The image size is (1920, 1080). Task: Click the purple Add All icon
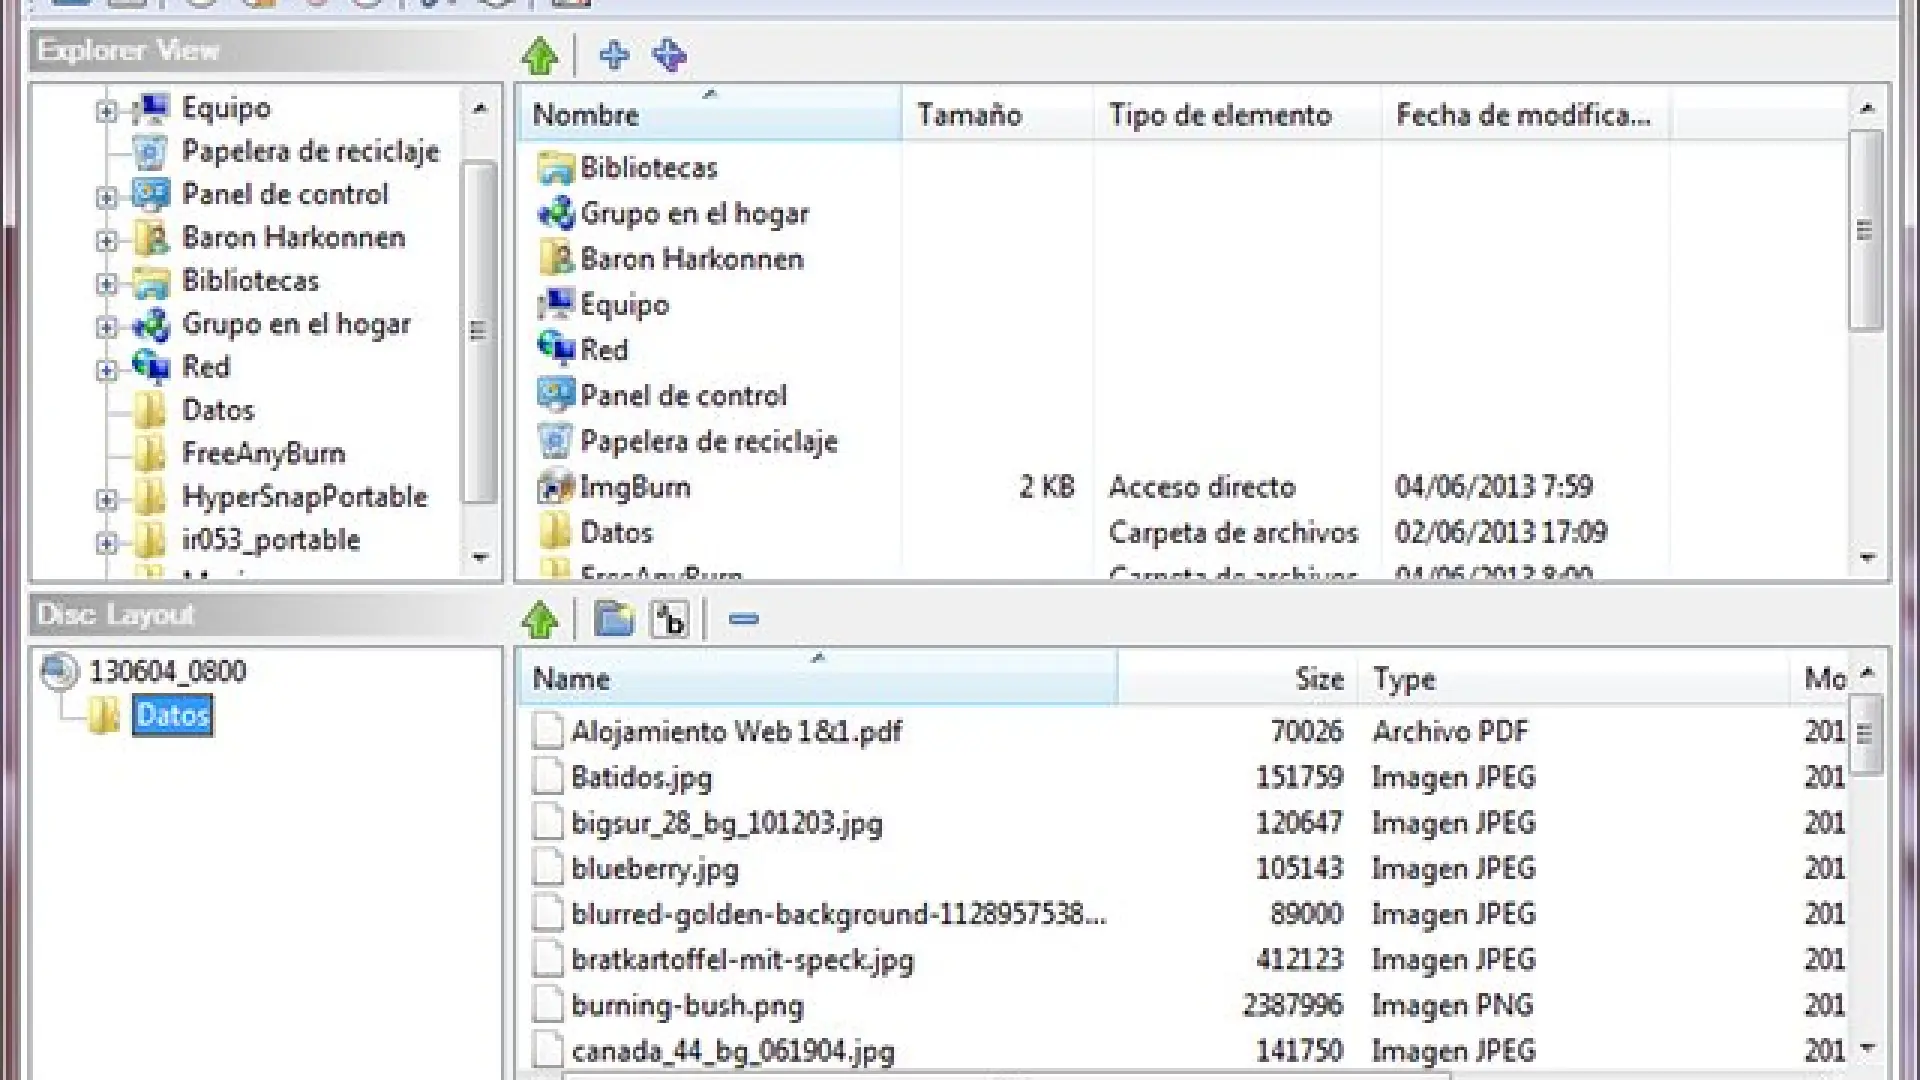click(x=669, y=55)
